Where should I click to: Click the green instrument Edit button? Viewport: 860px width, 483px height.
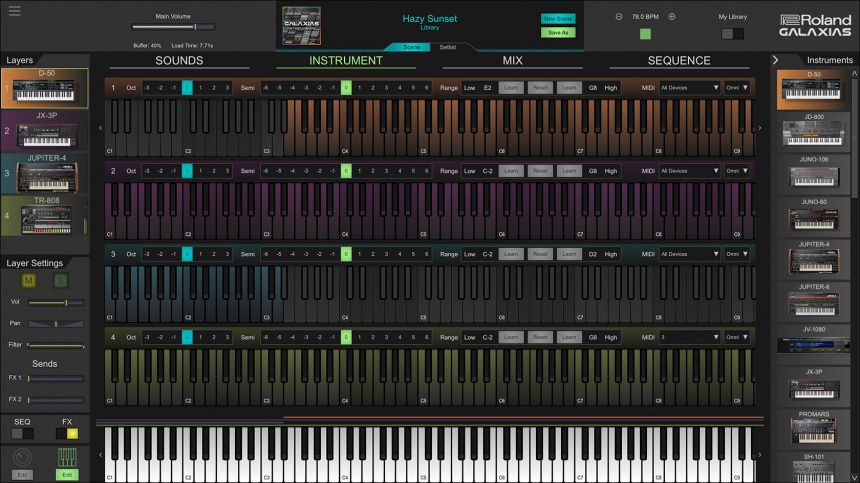(67, 475)
